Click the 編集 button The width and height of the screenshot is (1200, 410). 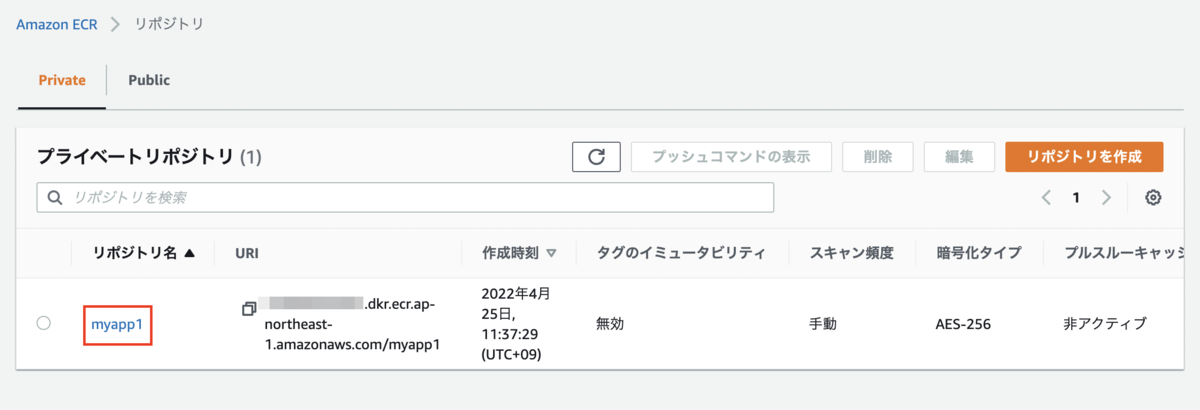[x=959, y=157]
